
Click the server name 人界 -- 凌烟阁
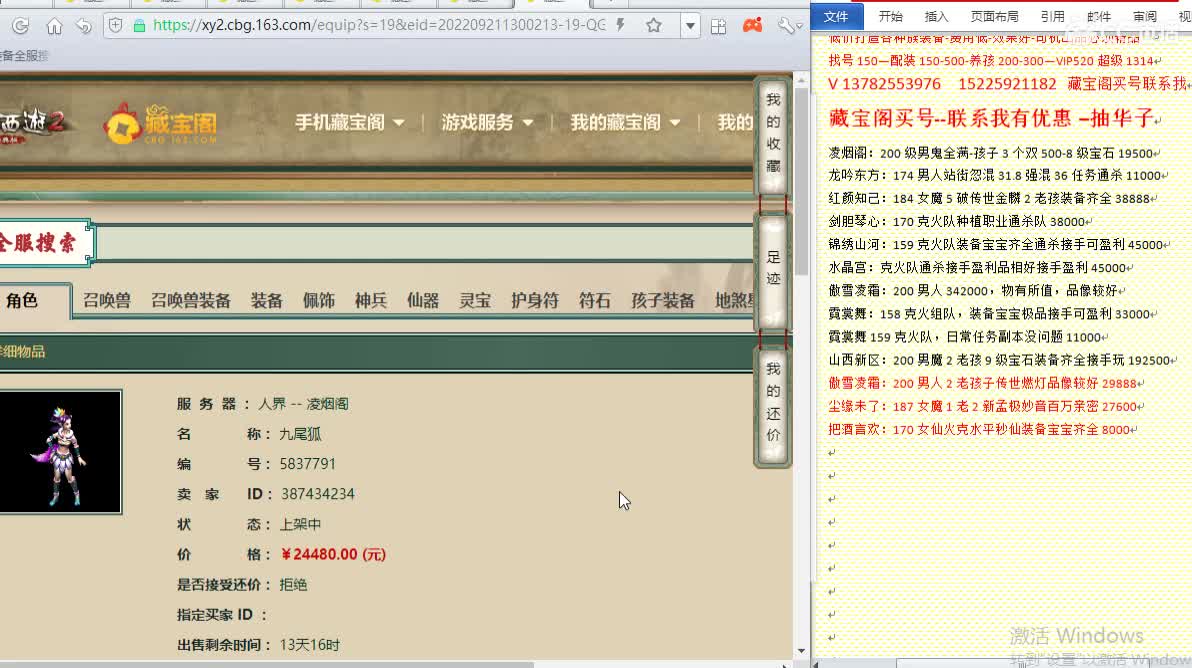(x=303, y=404)
